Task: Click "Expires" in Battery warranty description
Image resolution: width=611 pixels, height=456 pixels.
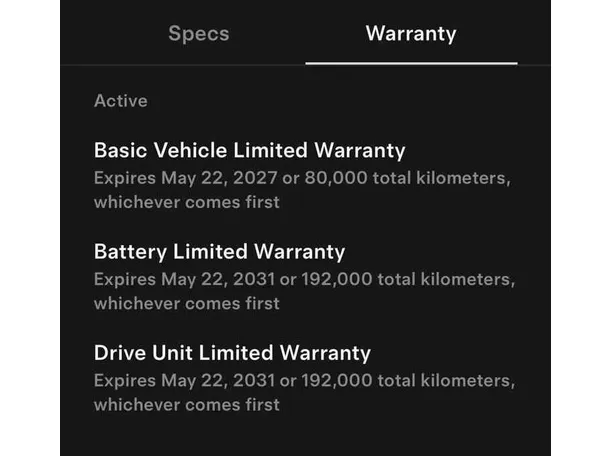Action: pyautogui.click(x=124, y=280)
